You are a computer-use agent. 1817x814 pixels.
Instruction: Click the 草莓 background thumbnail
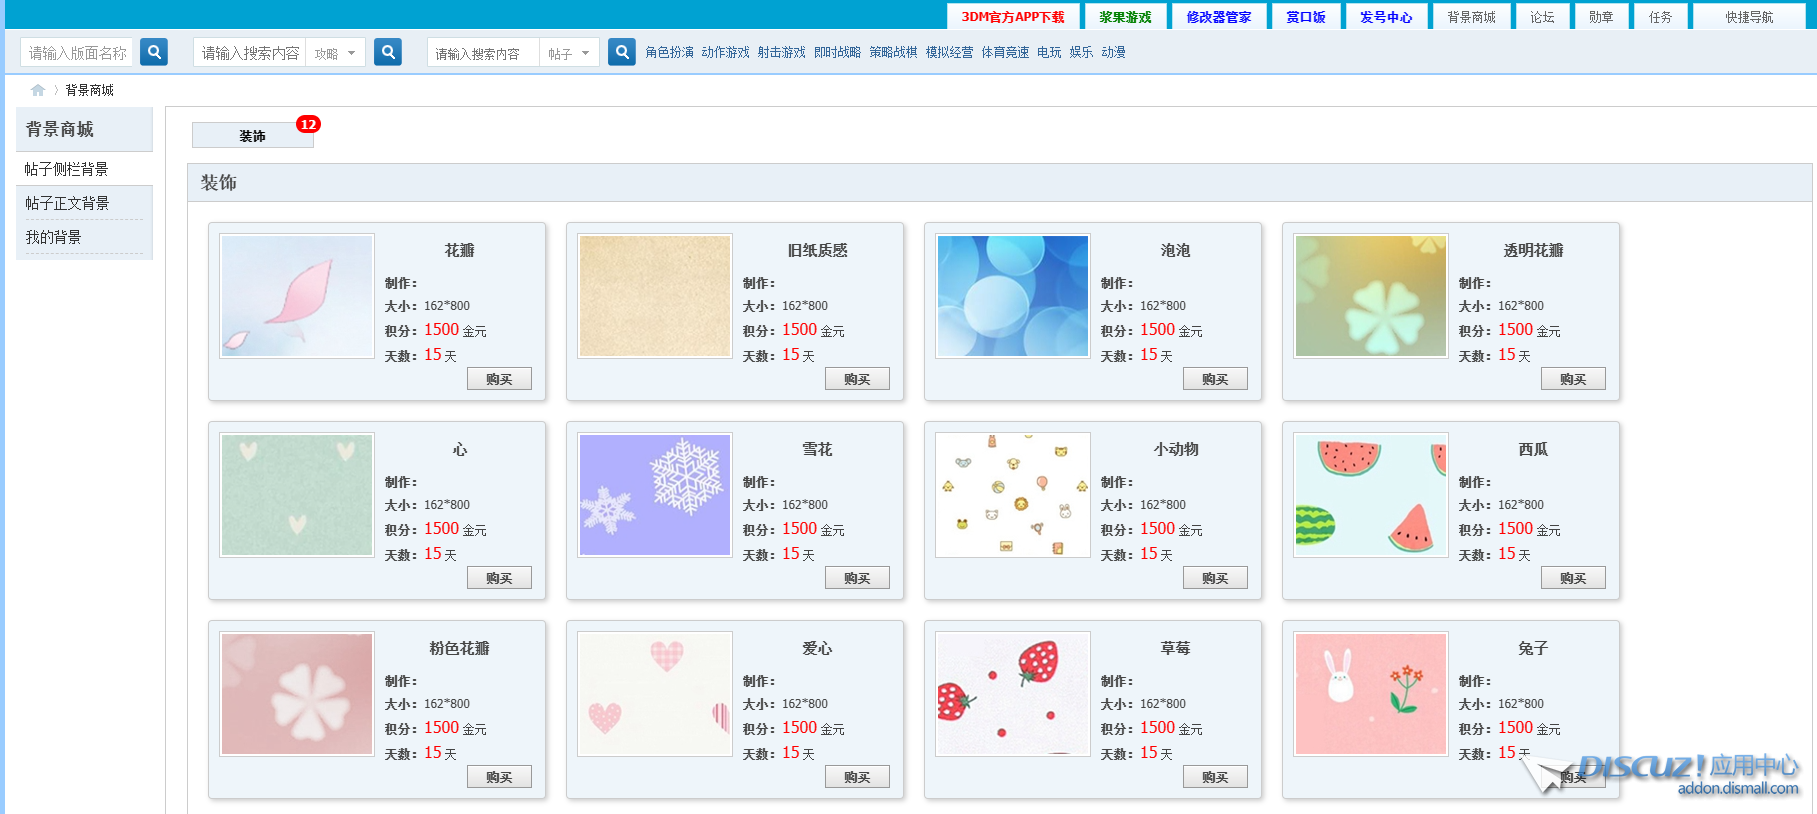tap(1013, 694)
